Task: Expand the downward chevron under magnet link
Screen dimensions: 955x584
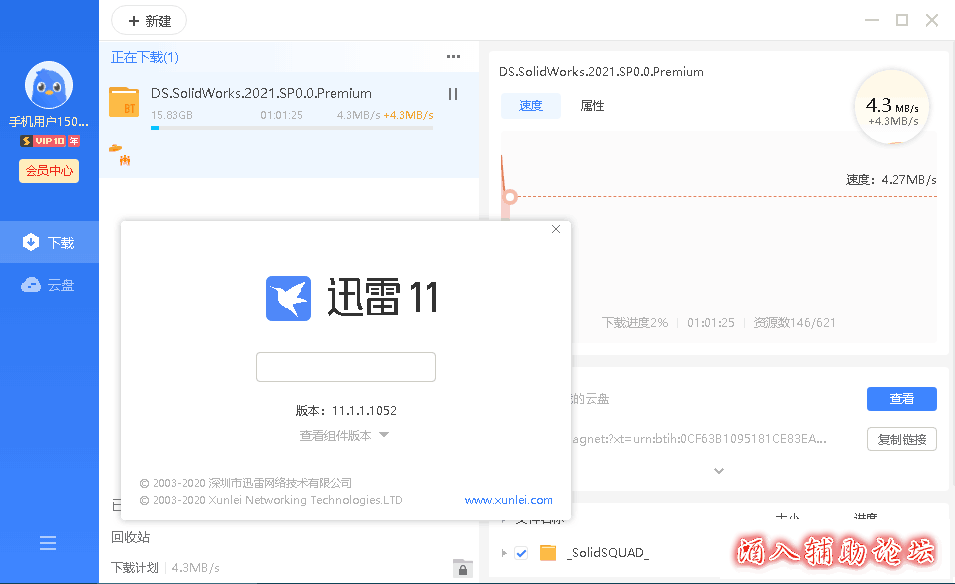Action: (x=718, y=470)
